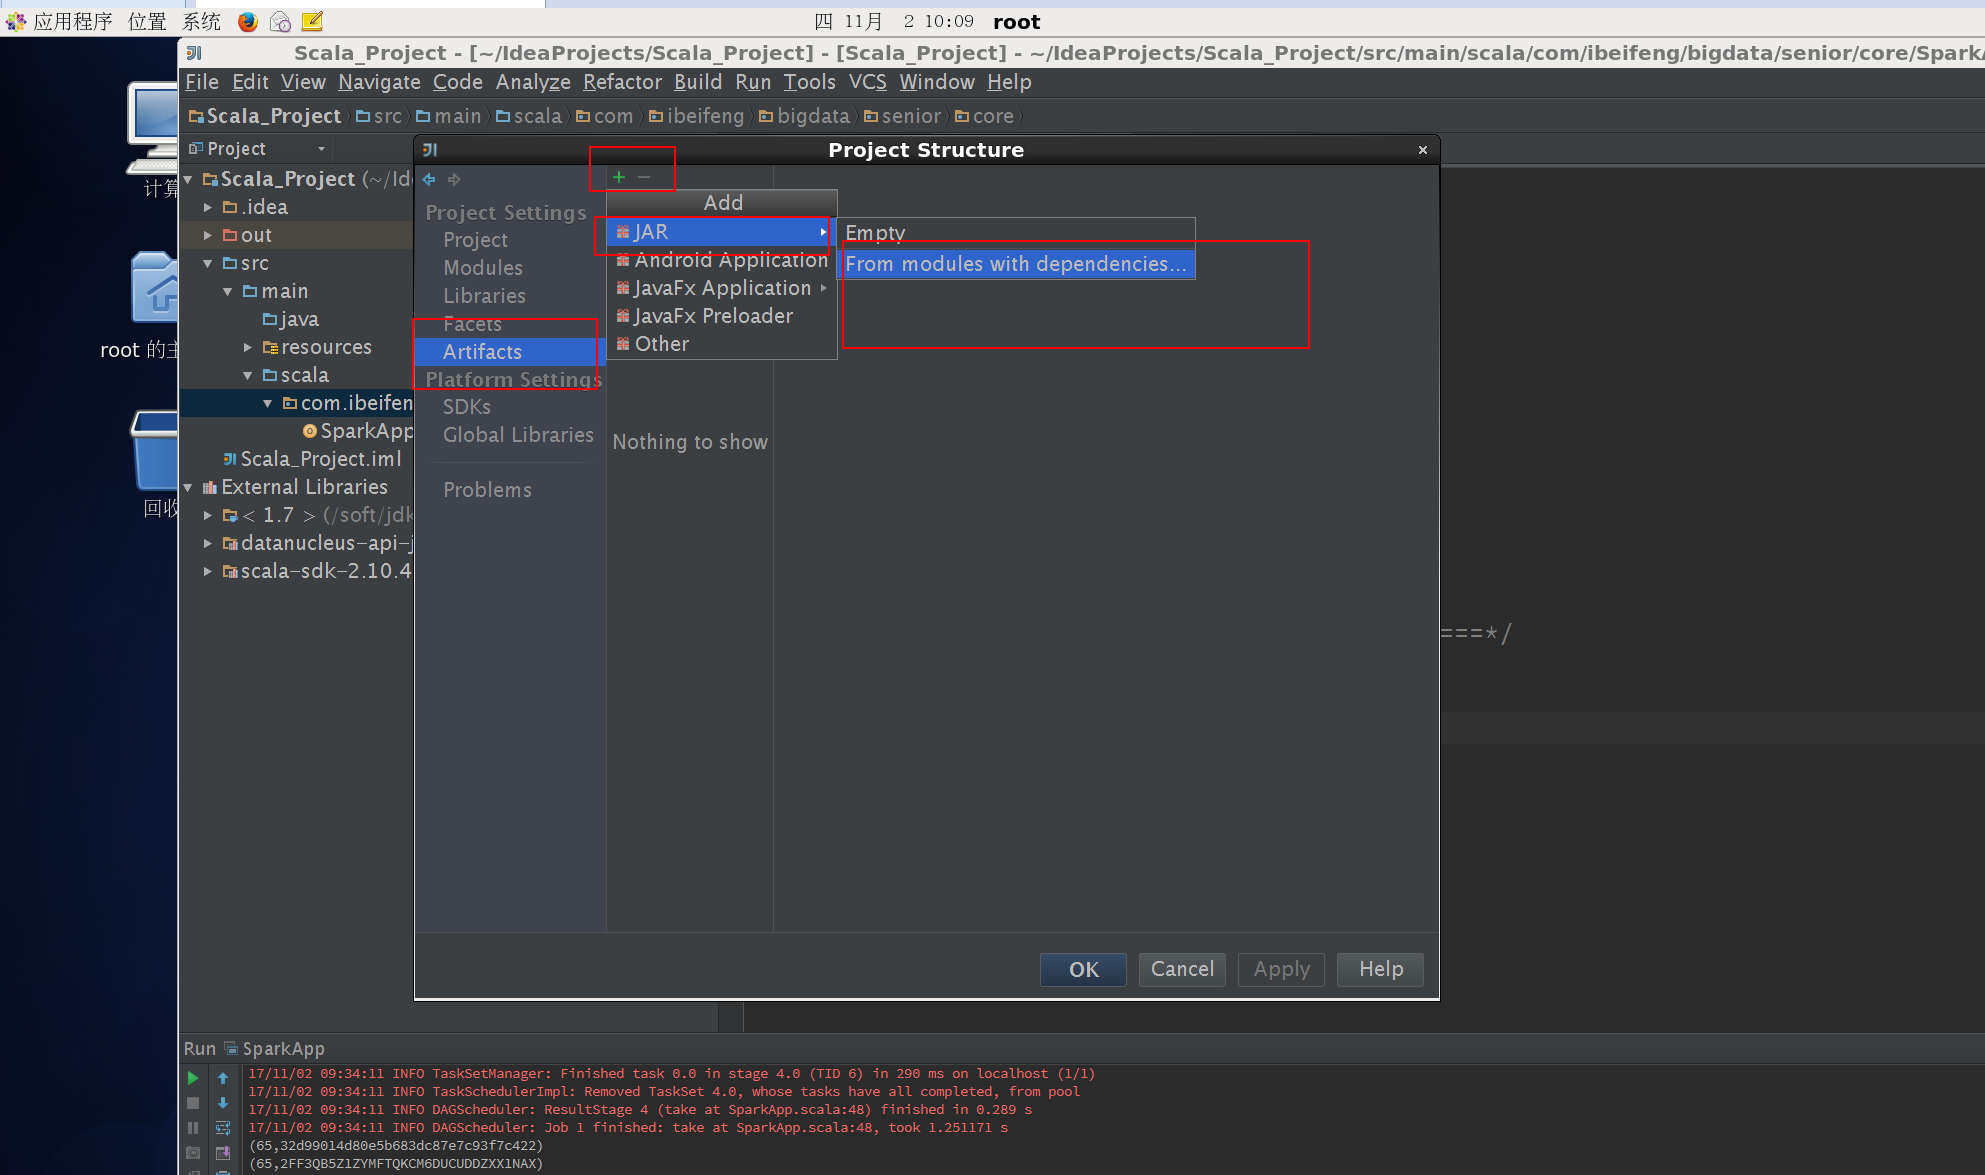Open the Refactor menu
The image size is (1985, 1175).
coord(622,82)
